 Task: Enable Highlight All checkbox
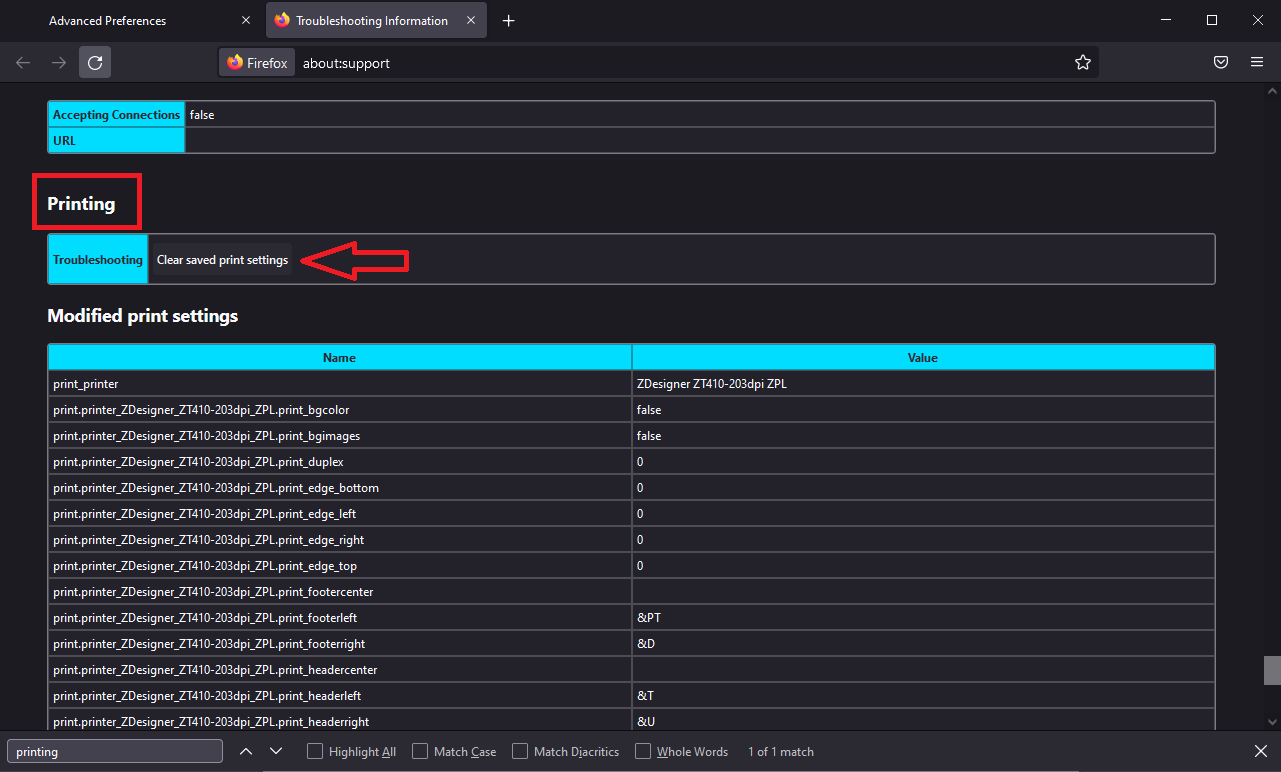pos(315,752)
